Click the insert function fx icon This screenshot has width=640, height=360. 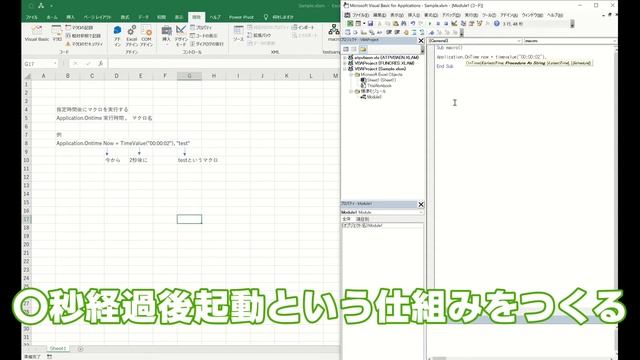[x=100, y=64]
